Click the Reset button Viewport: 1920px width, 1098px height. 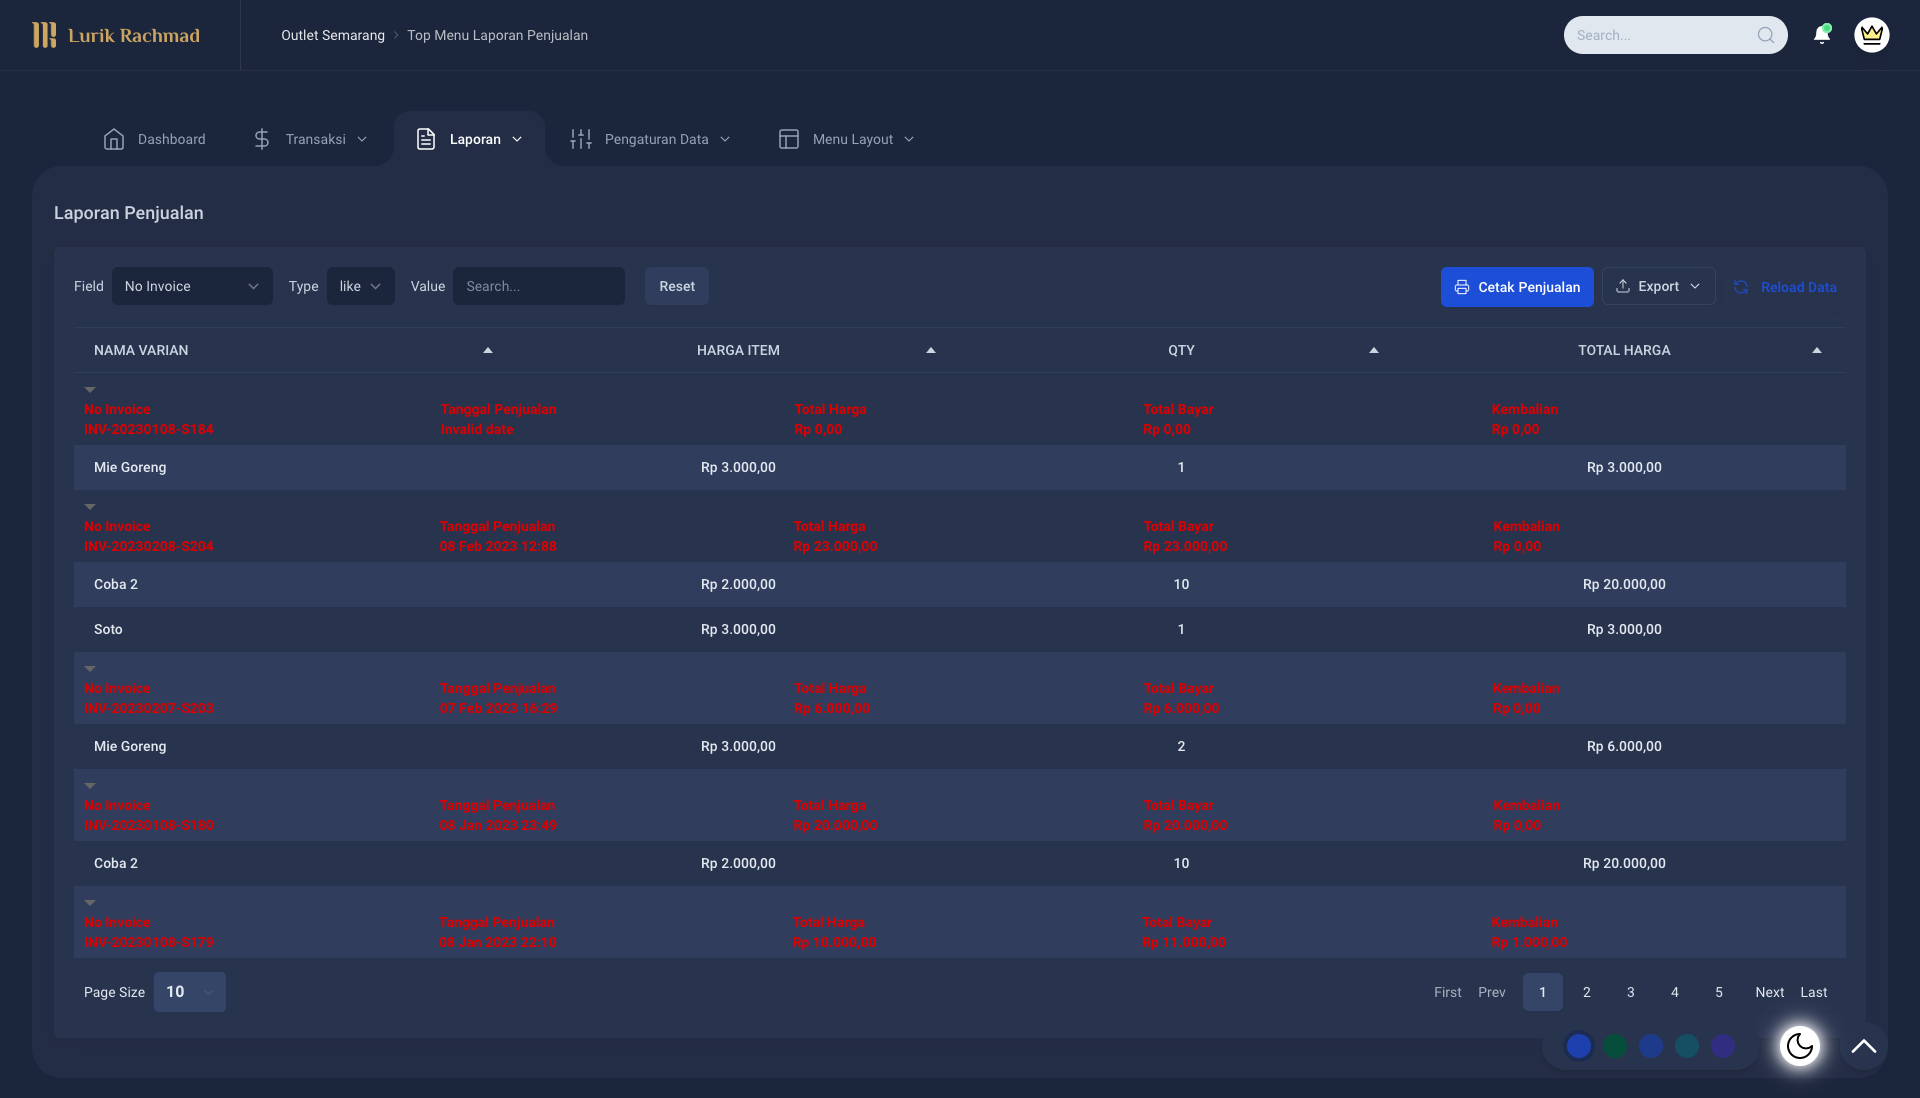click(676, 286)
